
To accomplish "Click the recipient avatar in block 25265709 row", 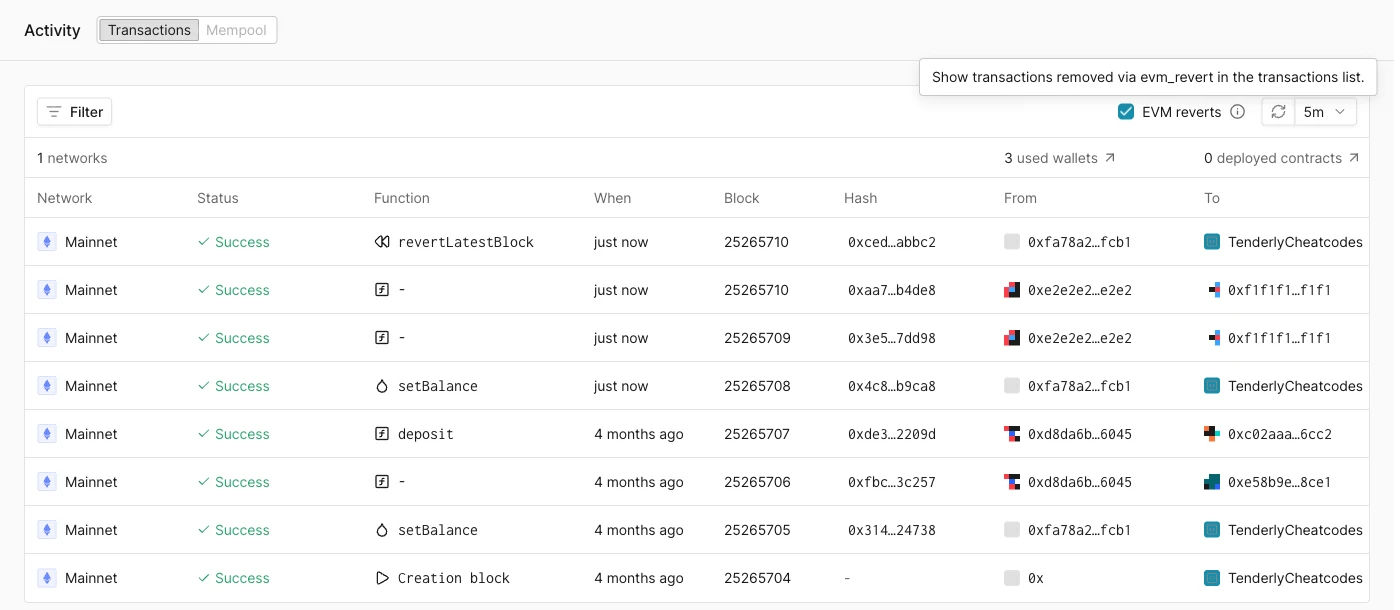I will [1214, 338].
